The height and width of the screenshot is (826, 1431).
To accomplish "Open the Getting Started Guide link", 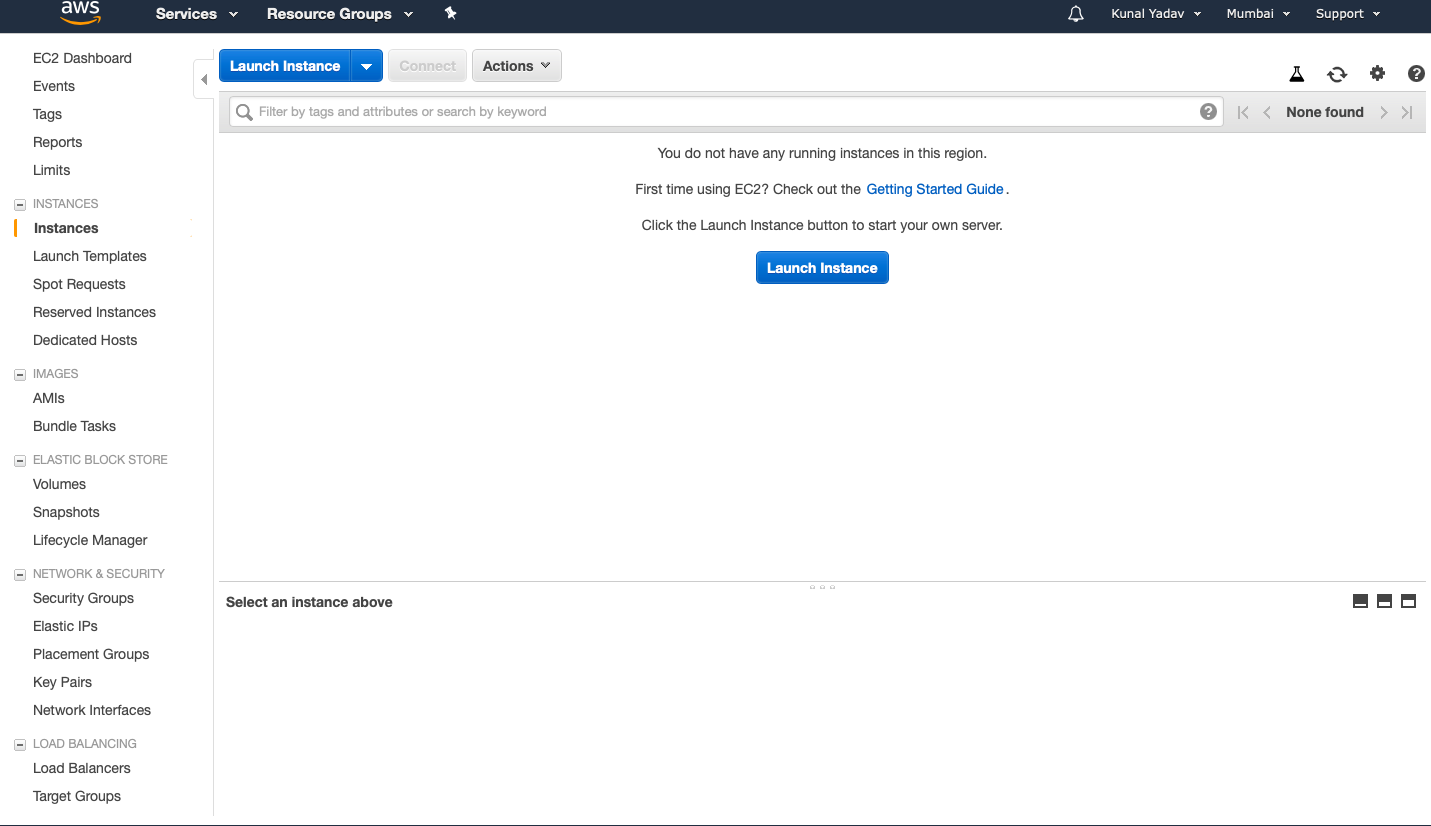I will pyautogui.click(x=934, y=189).
